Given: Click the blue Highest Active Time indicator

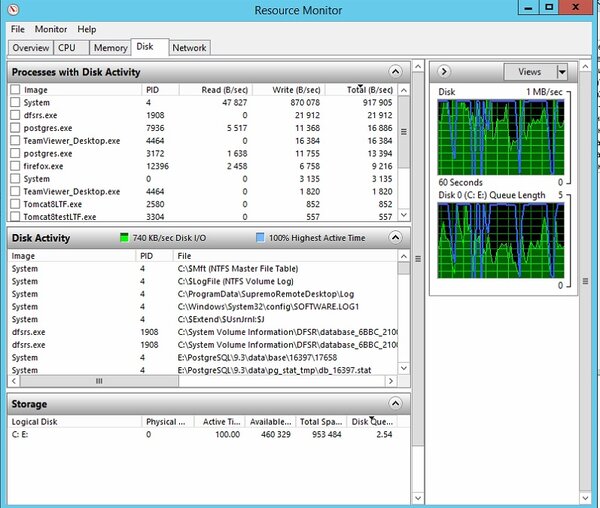Looking at the screenshot, I should pos(260,238).
